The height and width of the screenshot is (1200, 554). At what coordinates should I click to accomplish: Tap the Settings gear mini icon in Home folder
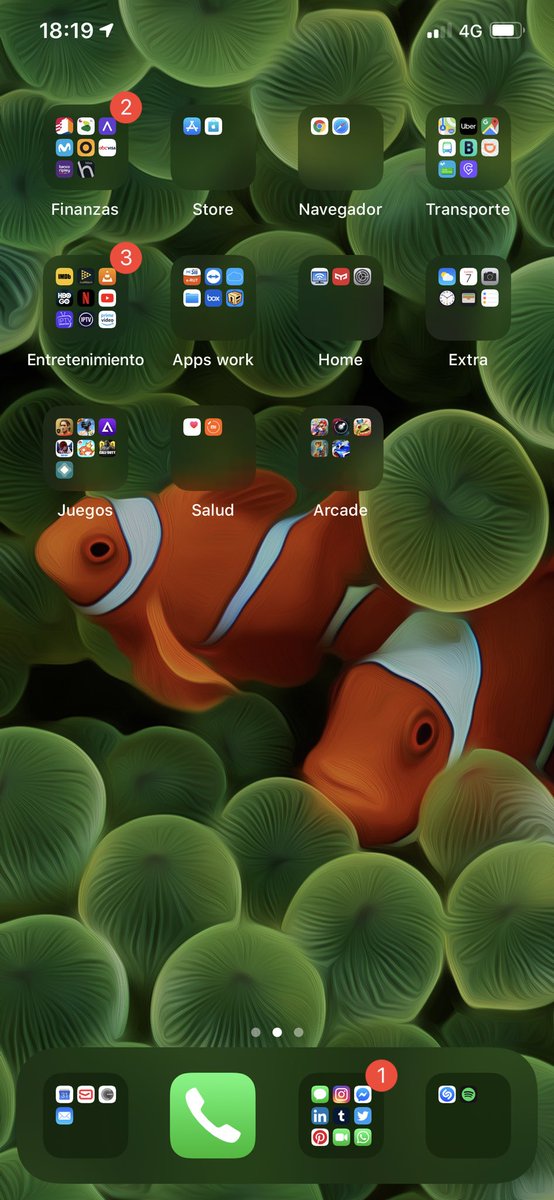click(362, 277)
